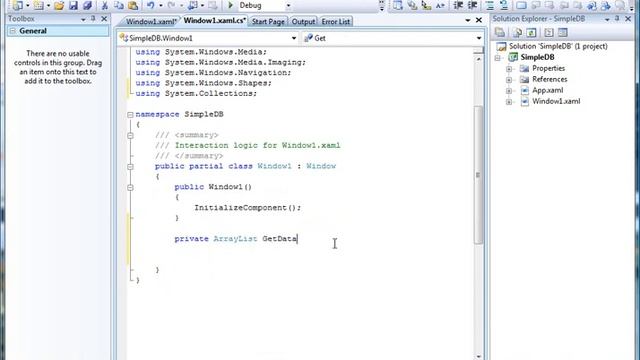Viewport: 640px width, 360px height.
Task: Click the Redo arrow icon
Action: (x=171, y=5)
